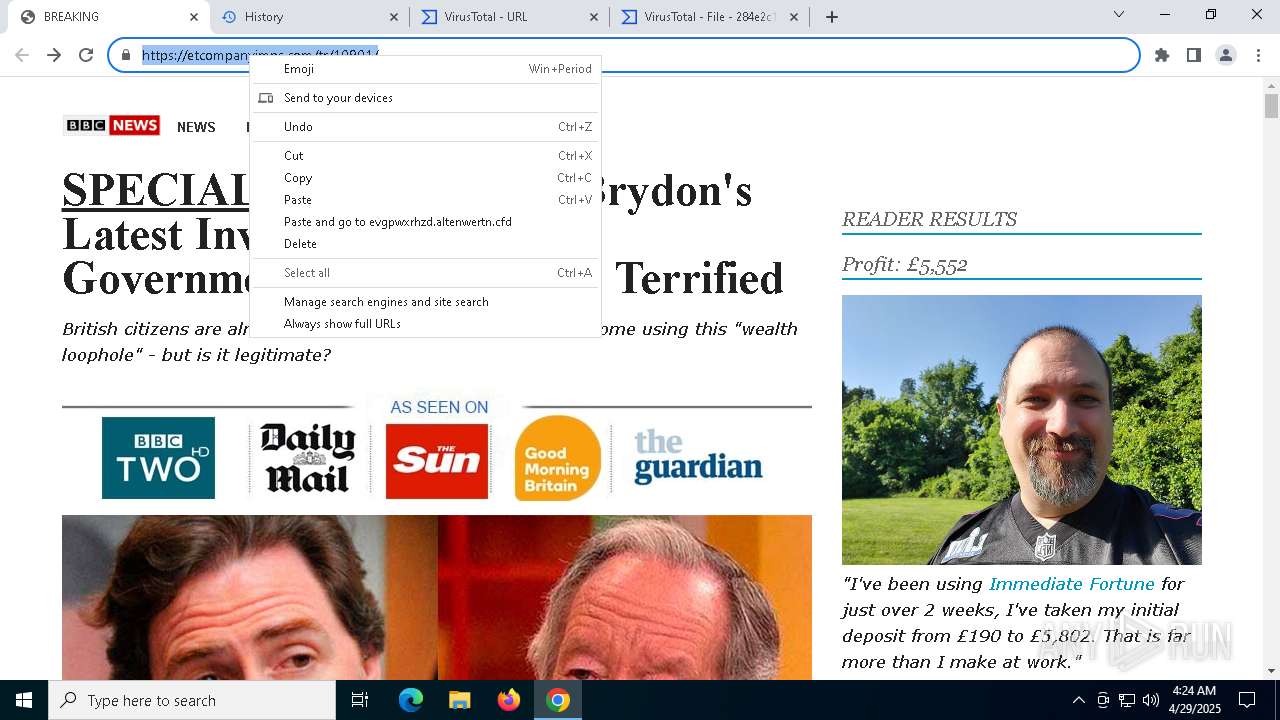Open the notification center icon
Screen dimensions: 1280x720
point(1247,700)
